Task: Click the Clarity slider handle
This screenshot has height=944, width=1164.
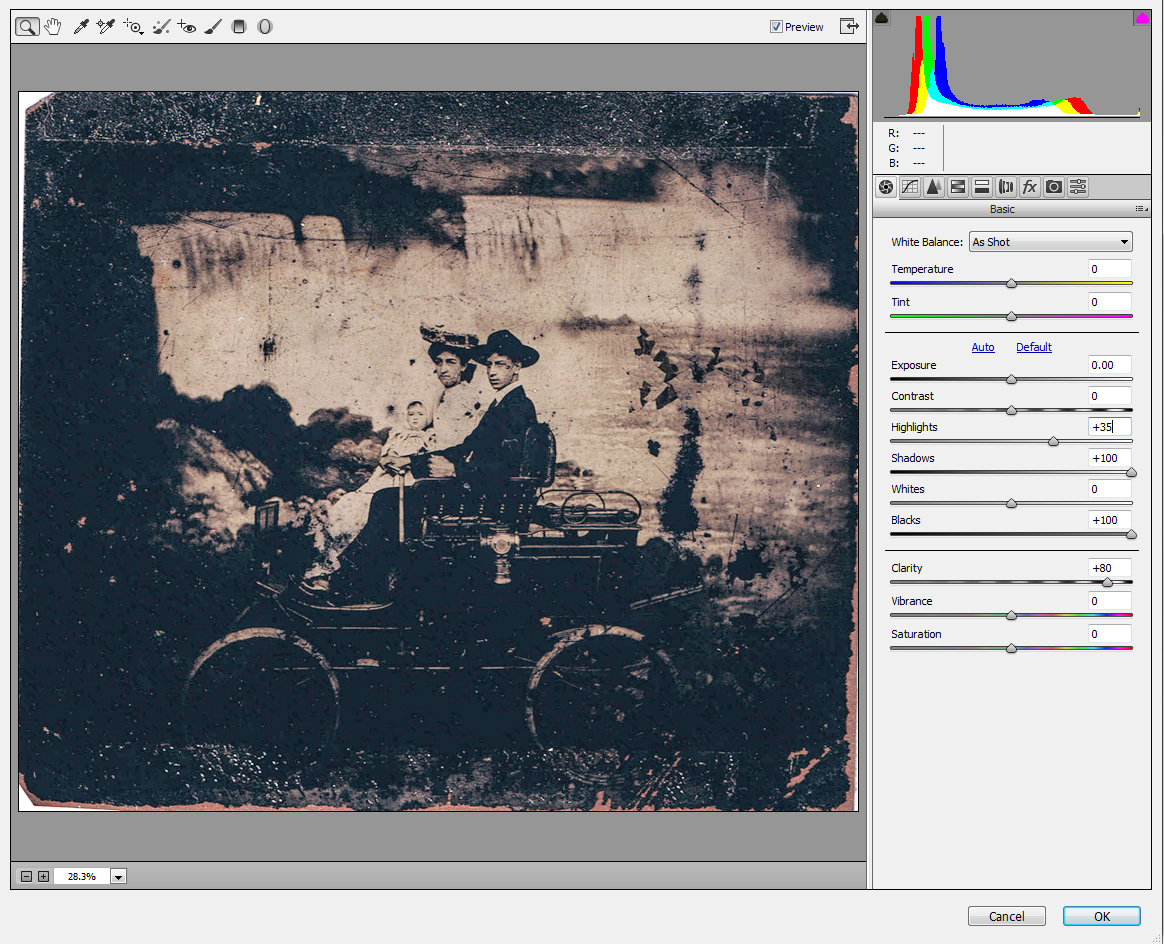Action: 1107,583
